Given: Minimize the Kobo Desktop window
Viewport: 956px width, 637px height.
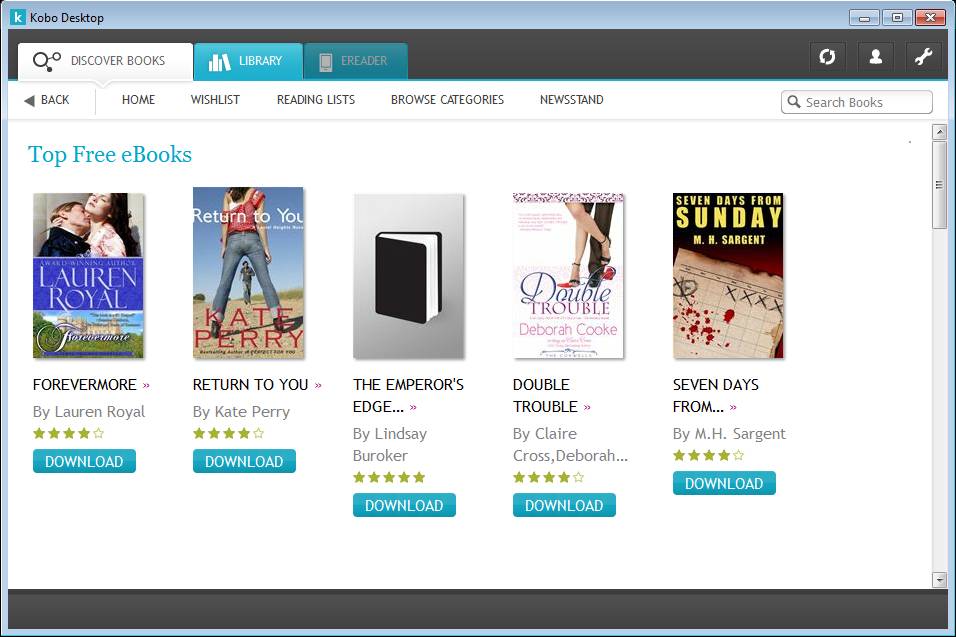Looking at the screenshot, I should pos(865,18).
